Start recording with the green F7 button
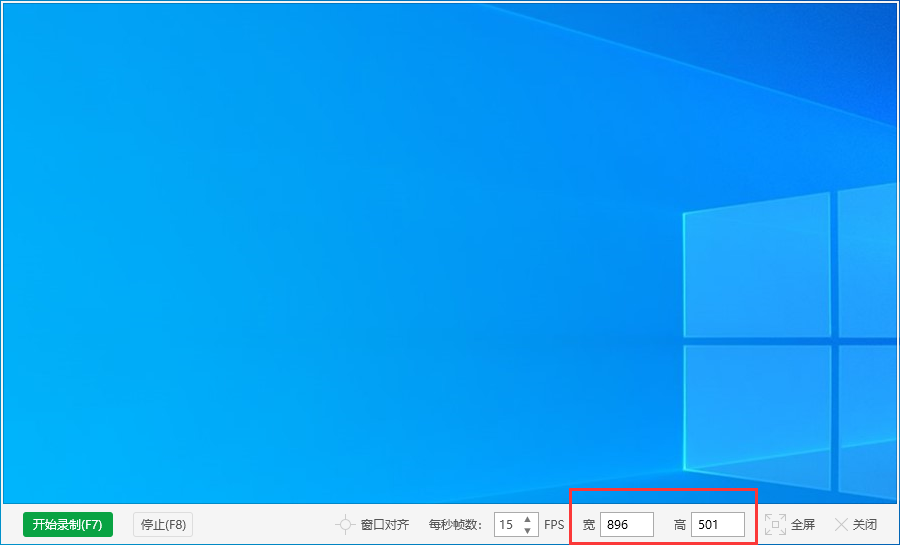This screenshot has height=545, width=900. (68, 524)
